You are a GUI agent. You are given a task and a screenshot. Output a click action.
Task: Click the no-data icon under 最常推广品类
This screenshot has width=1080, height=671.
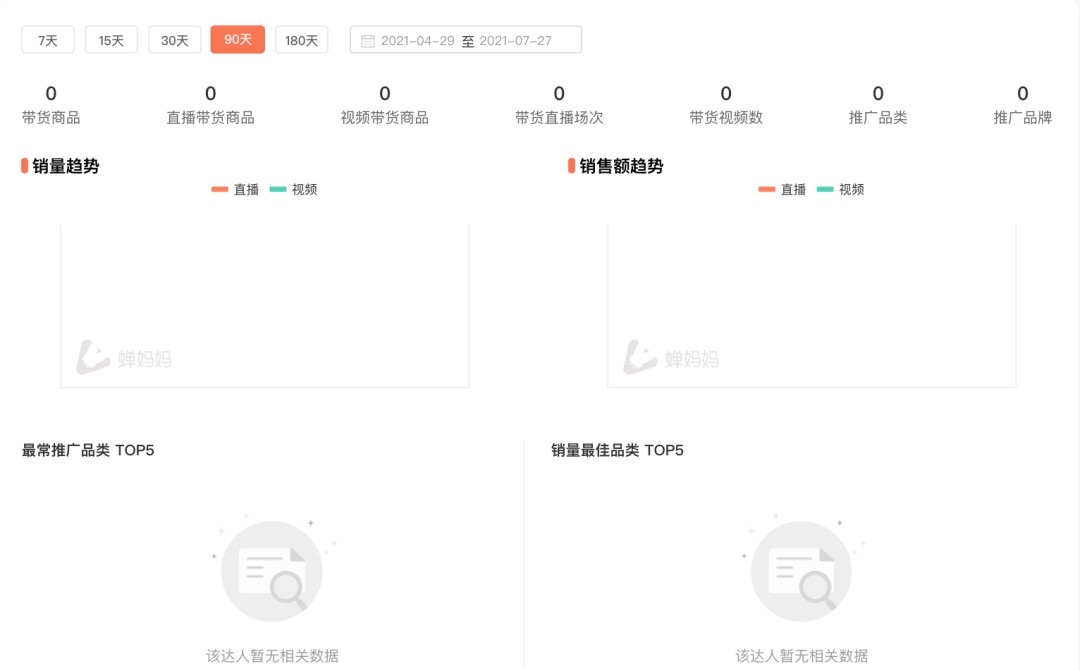pyautogui.click(x=272, y=571)
